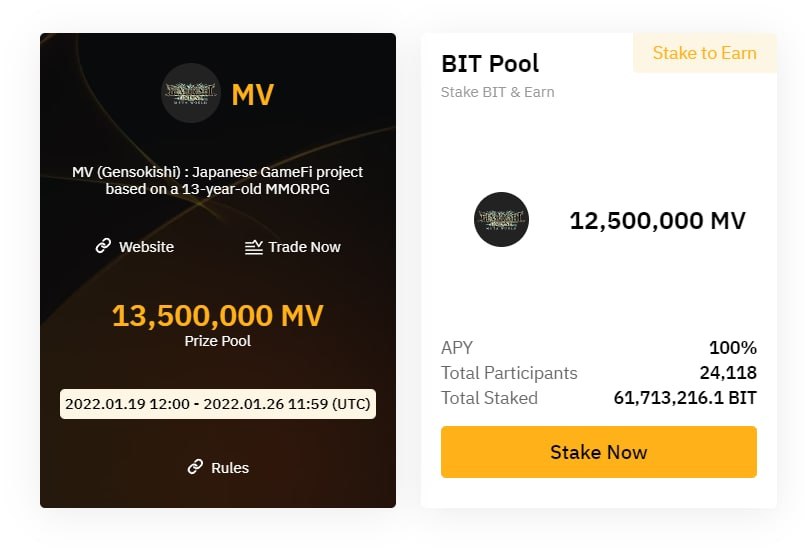Screen dimensions: 805x556
Task: Click the orange MV title text
Action: [253, 95]
